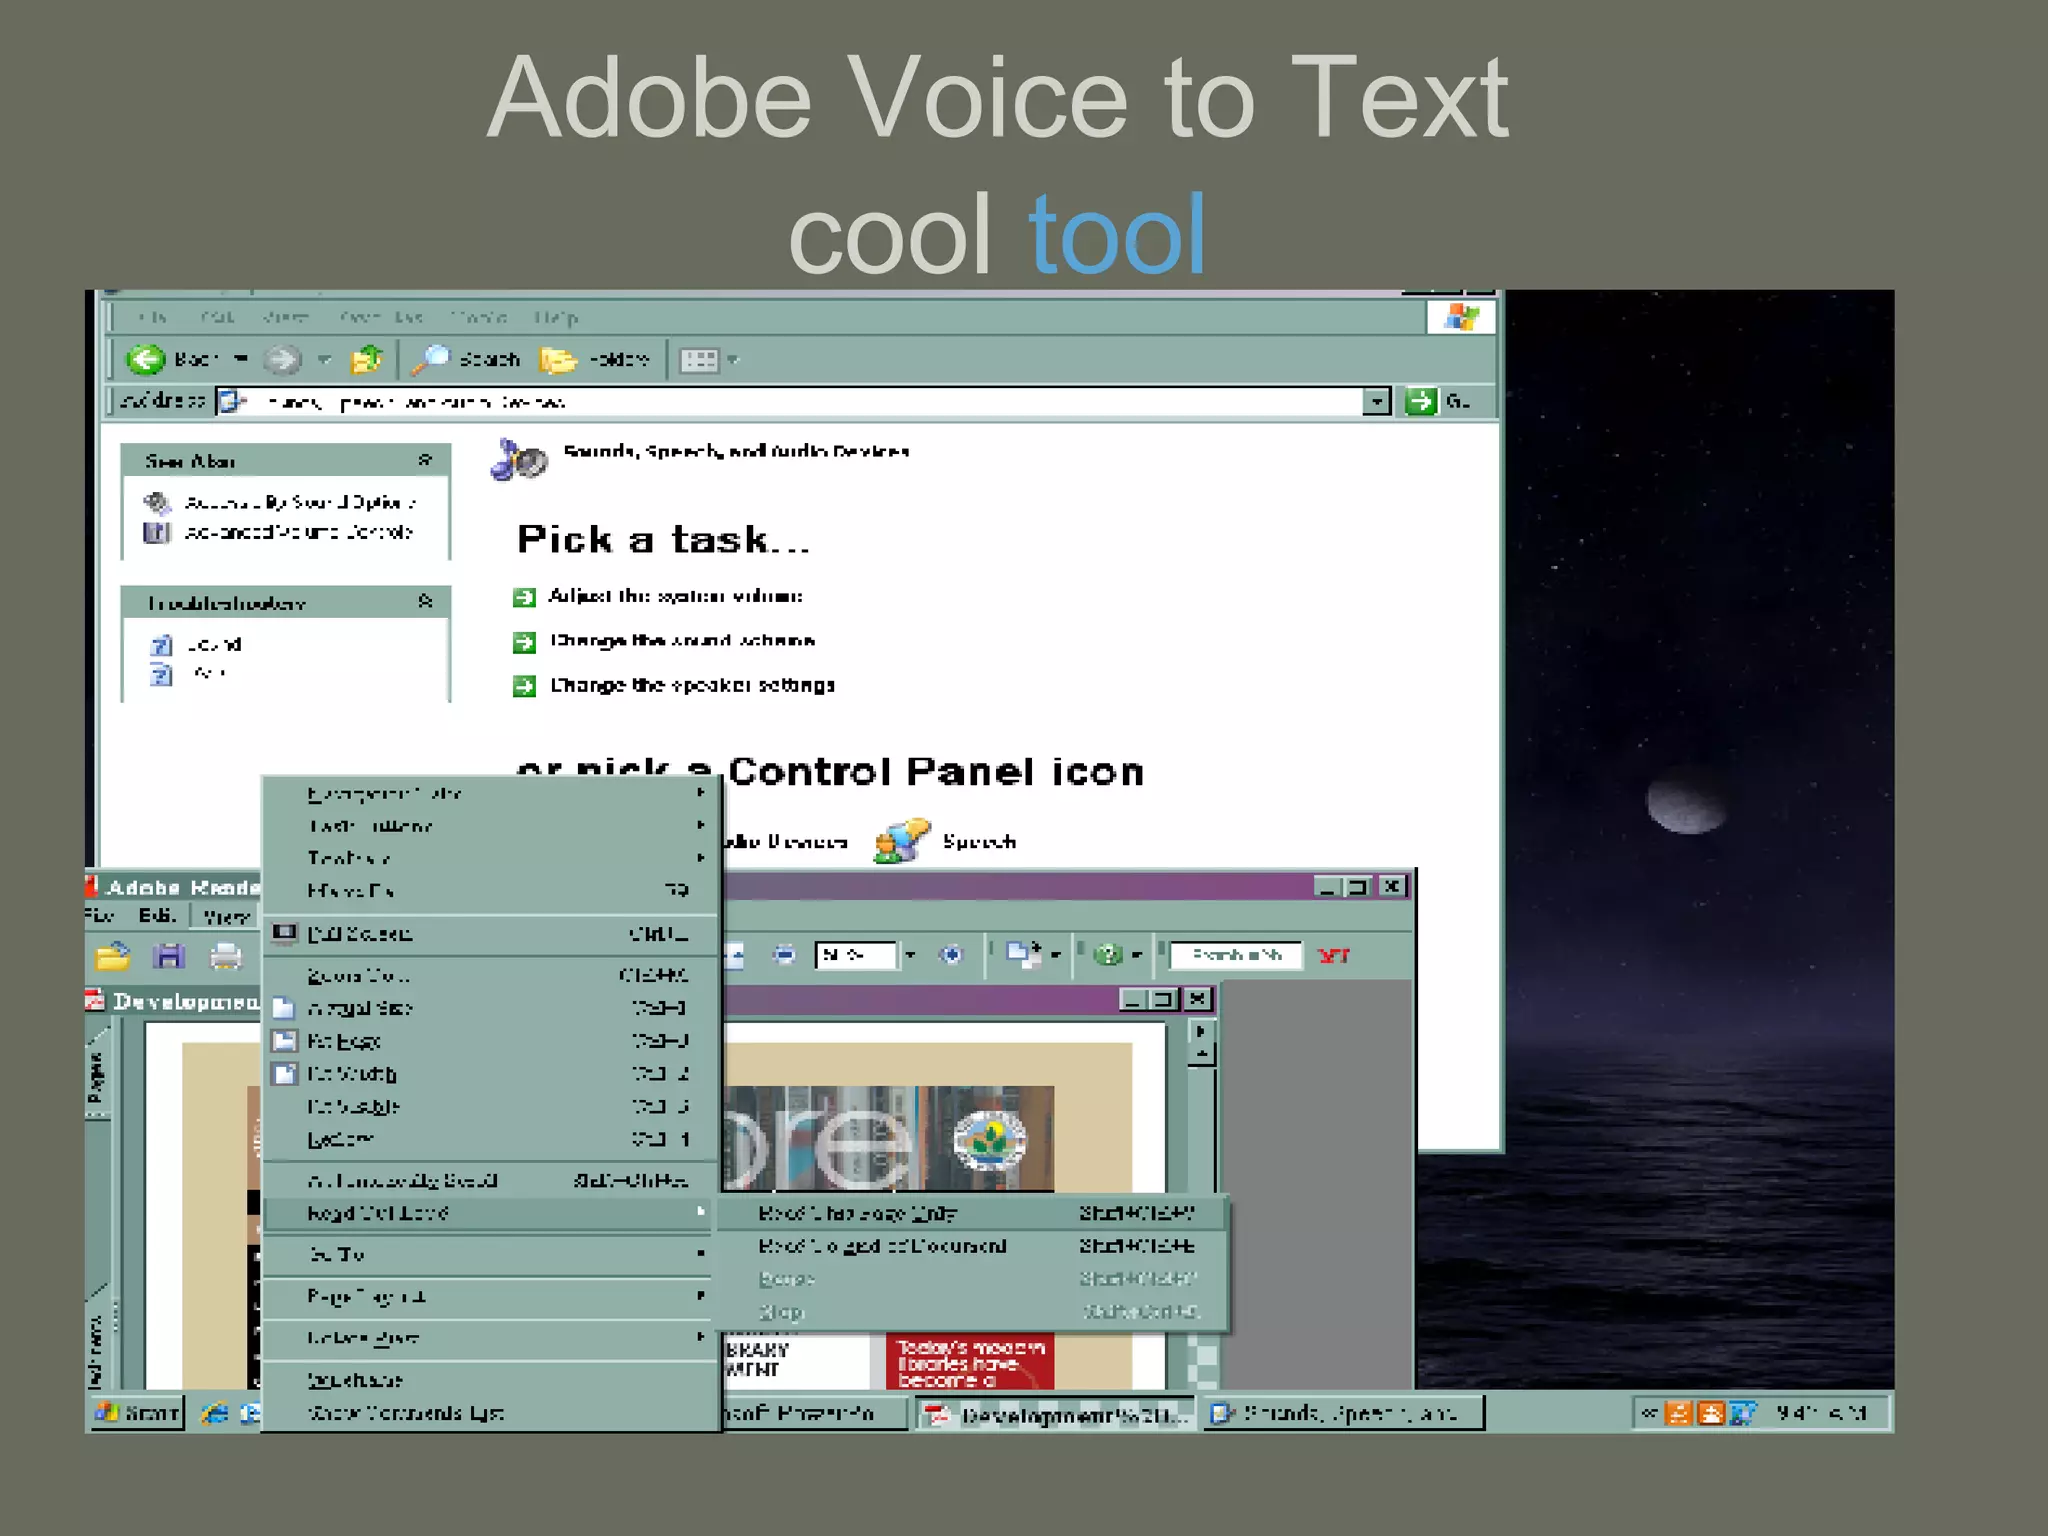The image size is (2048, 1536).
Task: Click the Control Panel address bar field
Action: click(789, 402)
